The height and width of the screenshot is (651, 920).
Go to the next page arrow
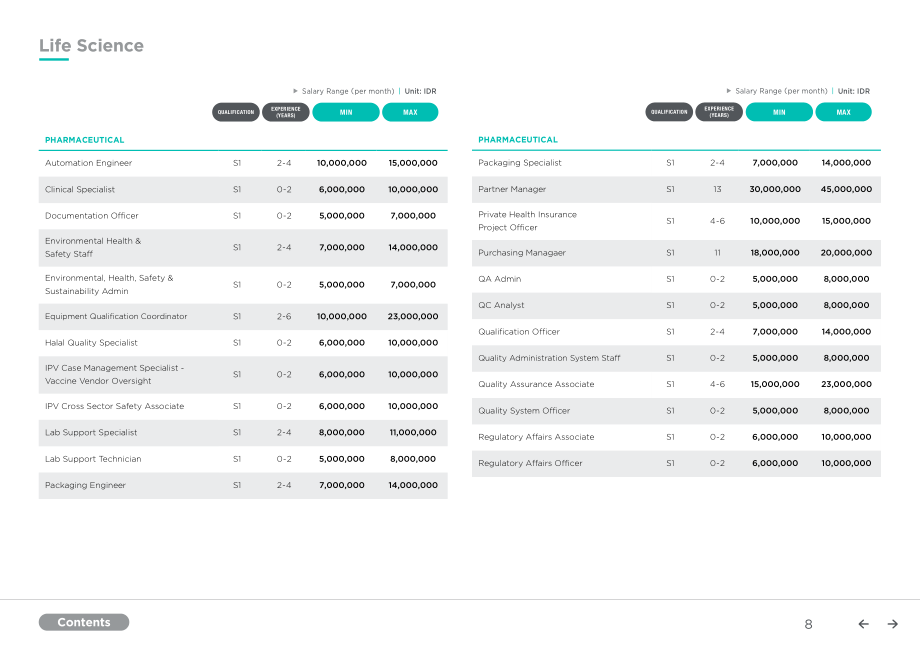pyautogui.click(x=892, y=624)
